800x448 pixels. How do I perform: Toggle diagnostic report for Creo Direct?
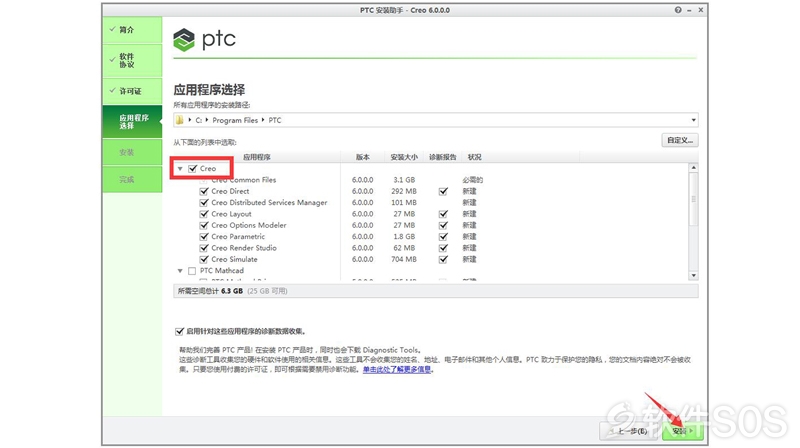tap(443, 191)
